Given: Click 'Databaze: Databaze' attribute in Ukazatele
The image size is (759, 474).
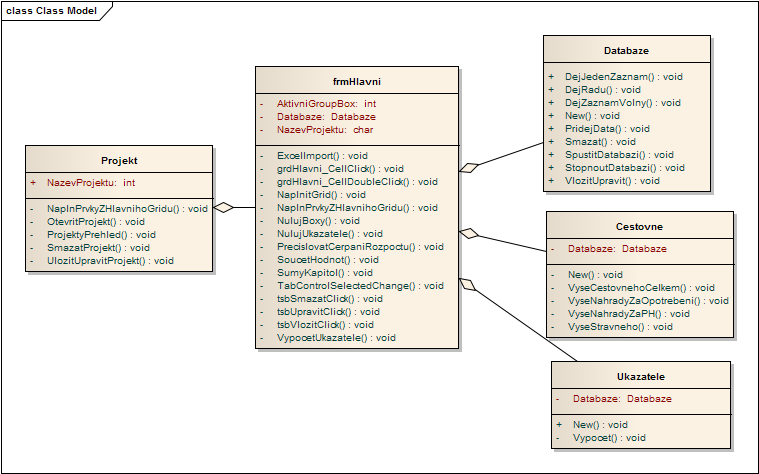Looking at the screenshot, I should click(x=622, y=399).
